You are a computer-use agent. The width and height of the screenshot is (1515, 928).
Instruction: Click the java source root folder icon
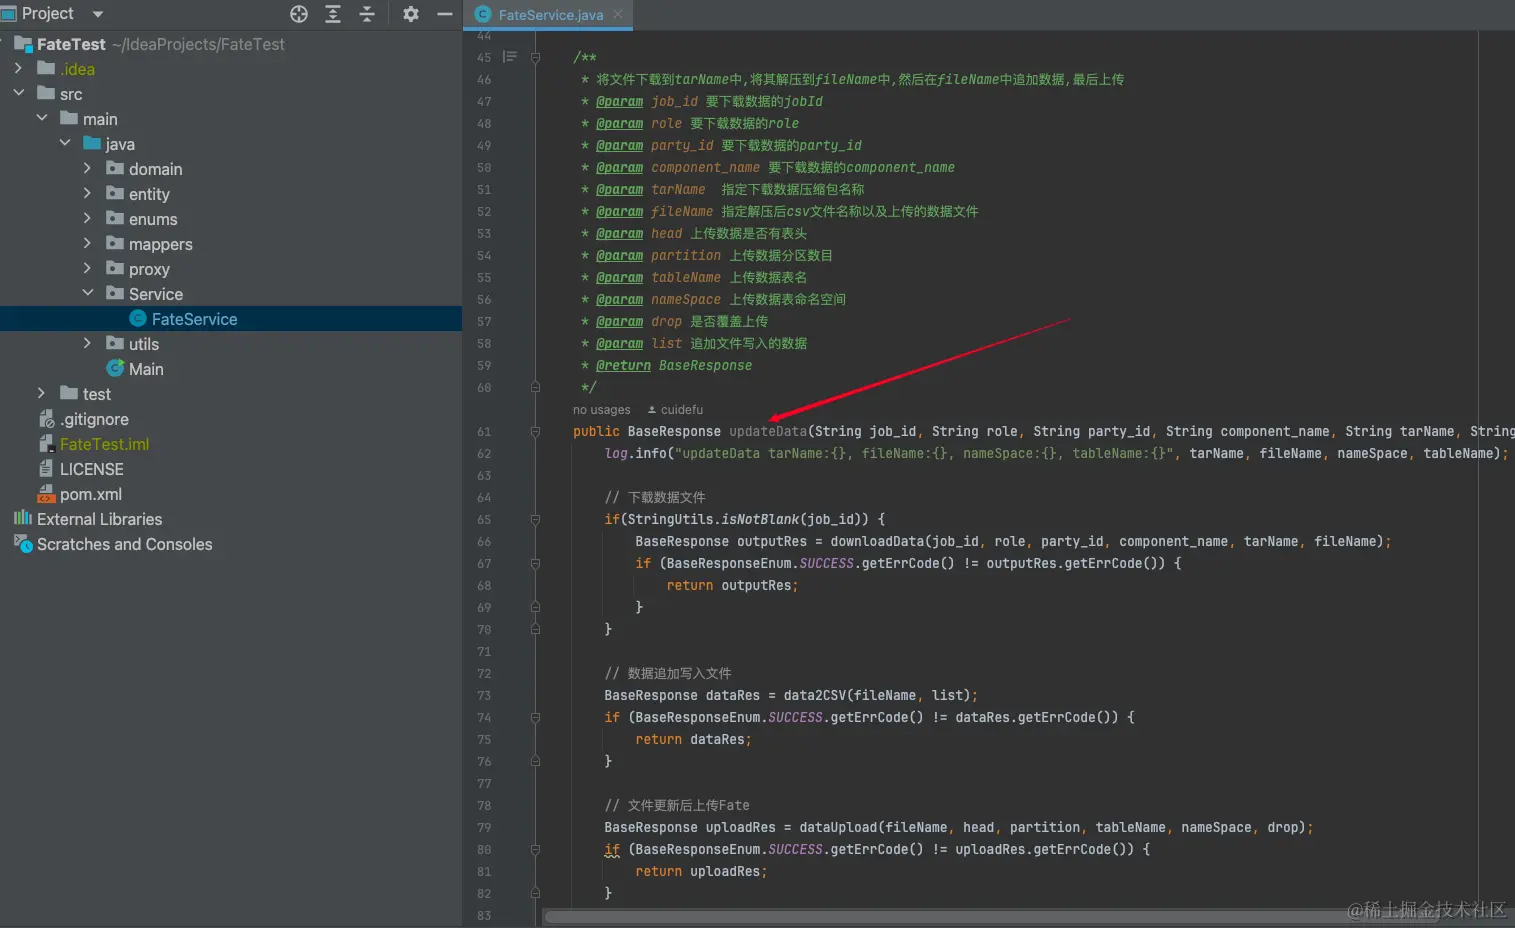click(92, 143)
